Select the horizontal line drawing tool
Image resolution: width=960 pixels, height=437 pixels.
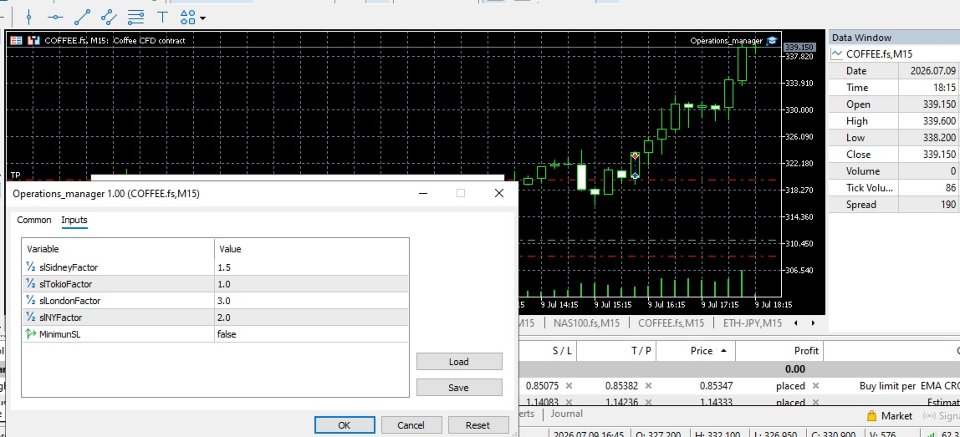pos(55,17)
